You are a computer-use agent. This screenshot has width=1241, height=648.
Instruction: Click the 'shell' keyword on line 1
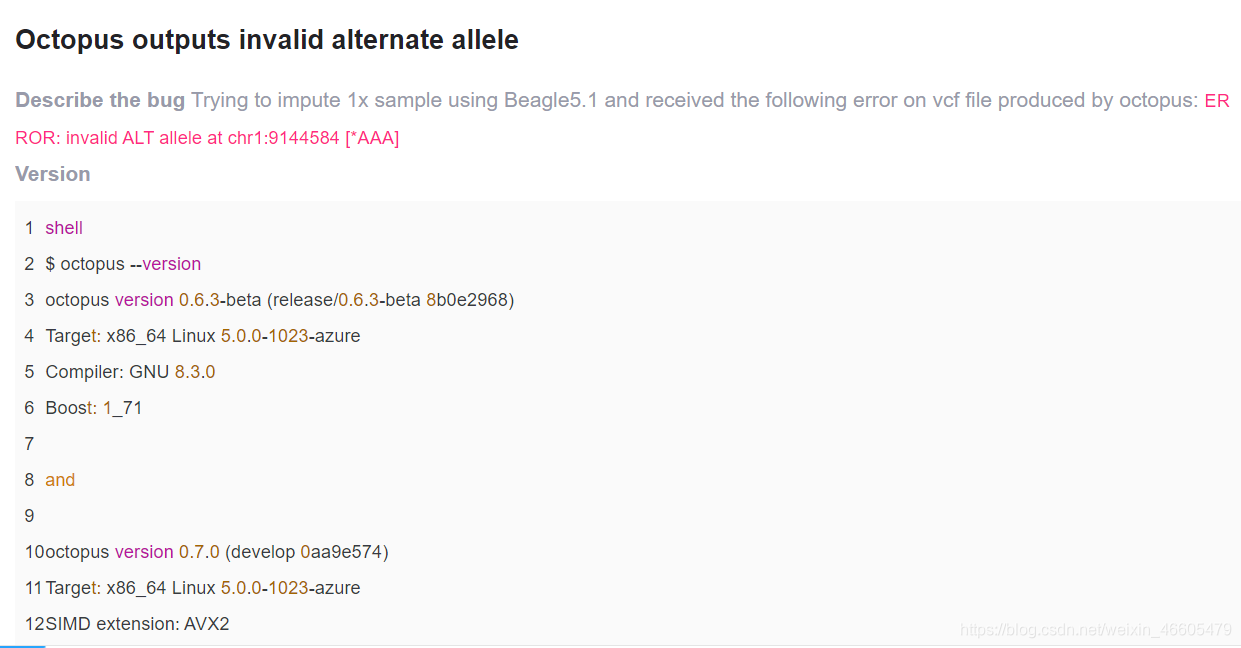coord(64,228)
